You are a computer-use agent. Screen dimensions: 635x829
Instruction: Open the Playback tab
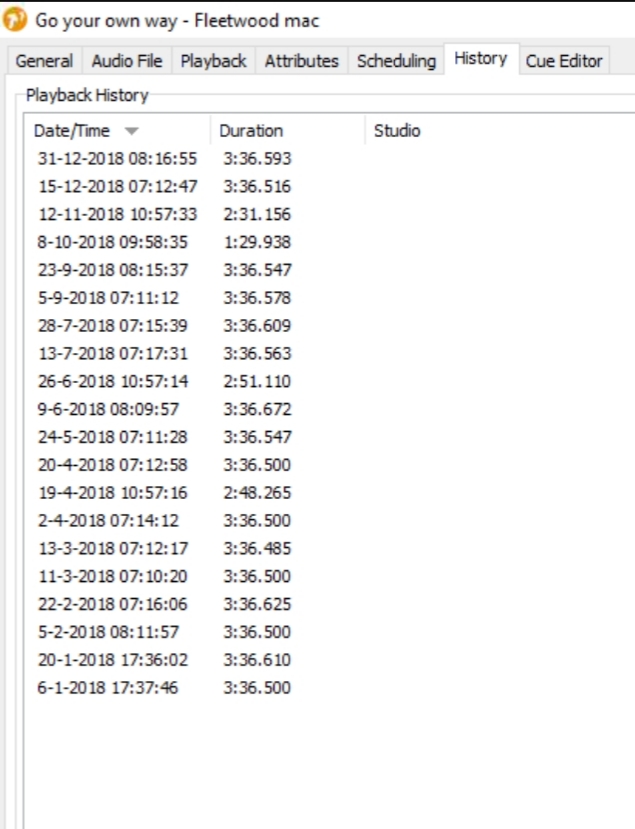tap(213, 61)
